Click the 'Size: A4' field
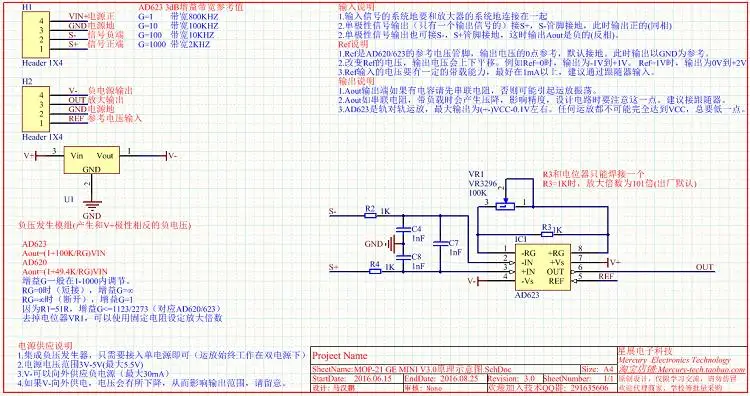The width and height of the screenshot is (750, 396). pyautogui.click(x=597, y=369)
